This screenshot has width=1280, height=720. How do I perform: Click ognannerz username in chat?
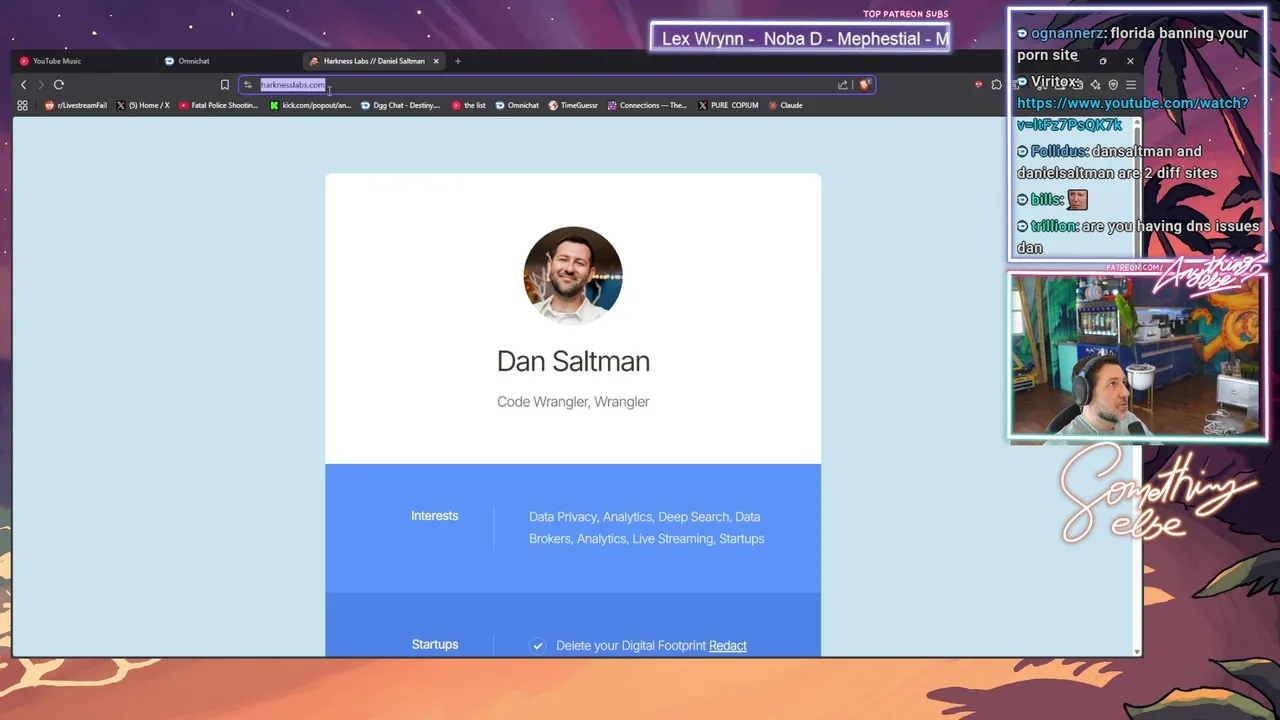point(1067,33)
